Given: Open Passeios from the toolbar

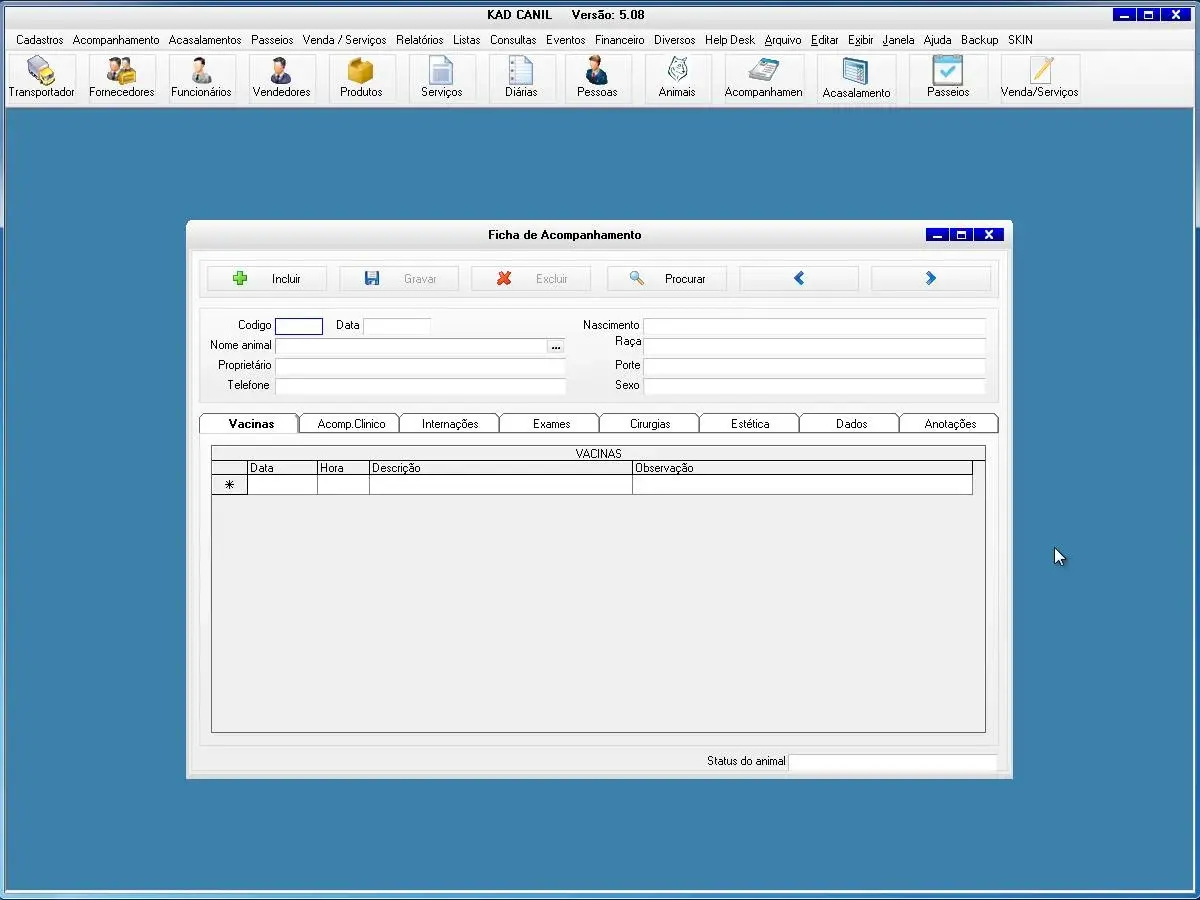Looking at the screenshot, I should [x=947, y=78].
